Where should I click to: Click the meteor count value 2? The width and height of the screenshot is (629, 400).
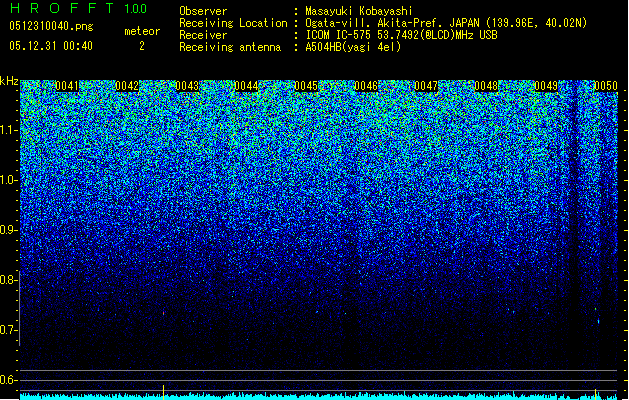point(142,46)
